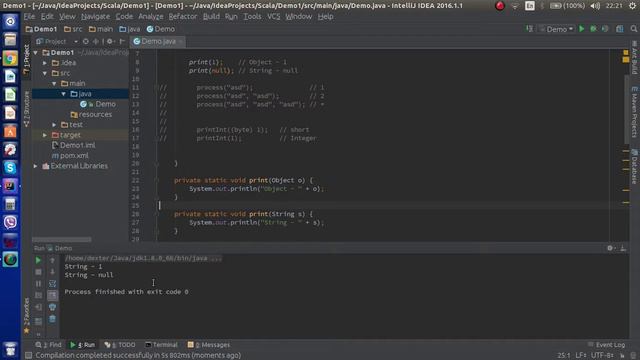Toggle the Favorites side tool window tab

[x=27, y=315]
